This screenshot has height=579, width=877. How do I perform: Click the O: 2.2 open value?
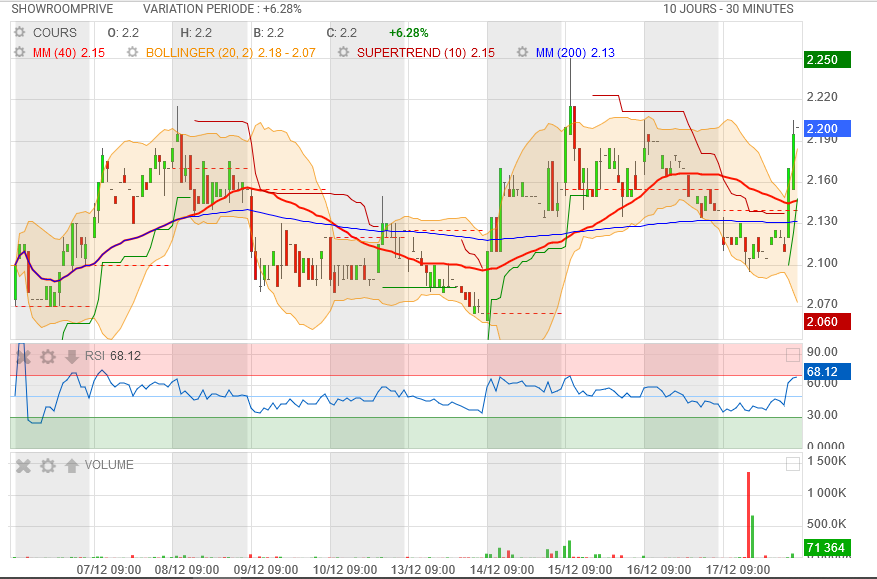123,32
